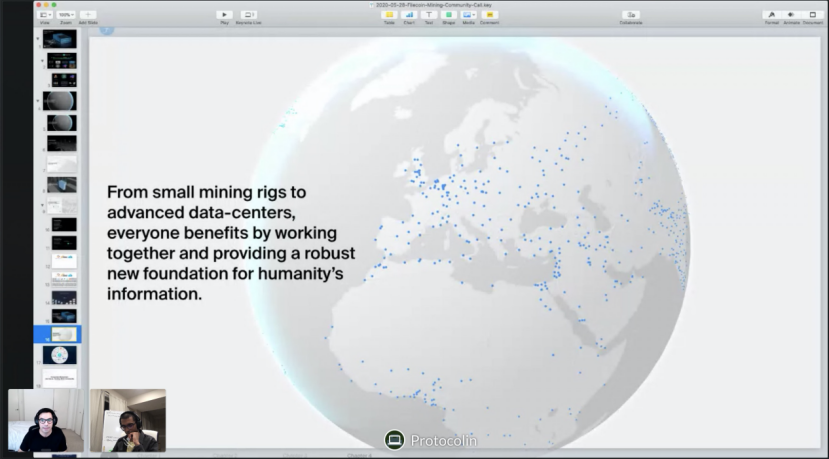Select slide 15 thumbnail in navigator
The width and height of the screenshot is (829, 459).
point(64,316)
